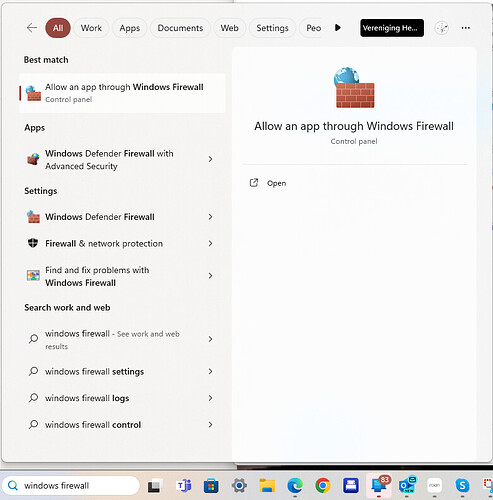Switch to the Web filter tab
The width and height of the screenshot is (493, 500).
(229, 28)
